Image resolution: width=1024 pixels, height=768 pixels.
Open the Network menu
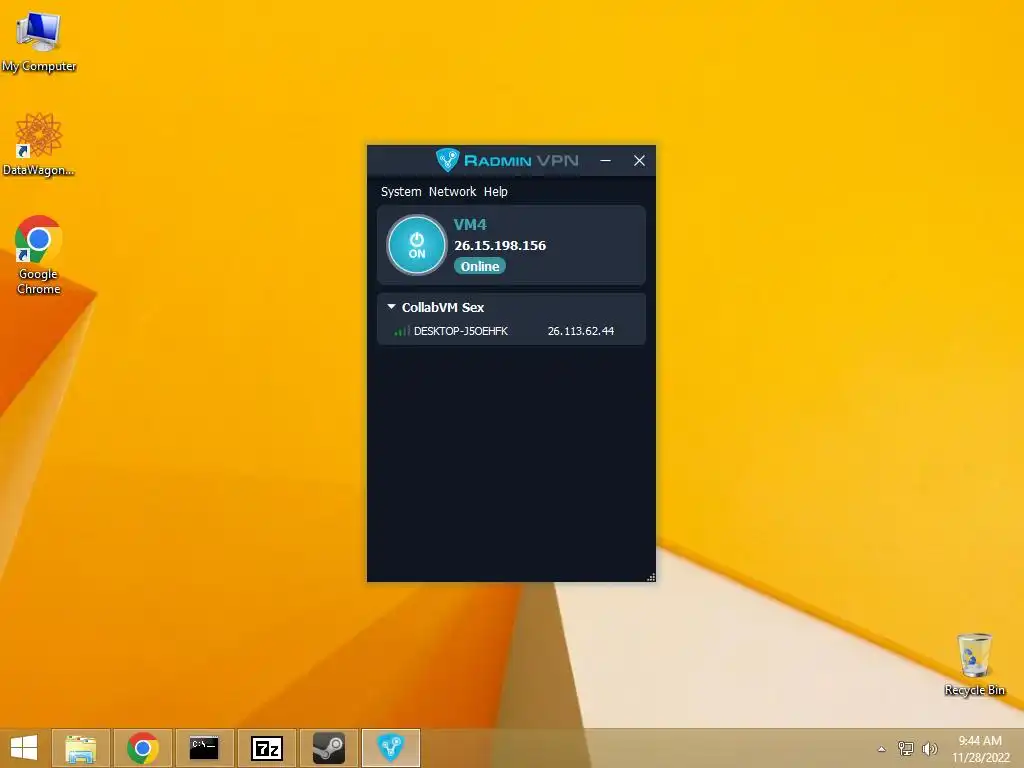tap(453, 191)
